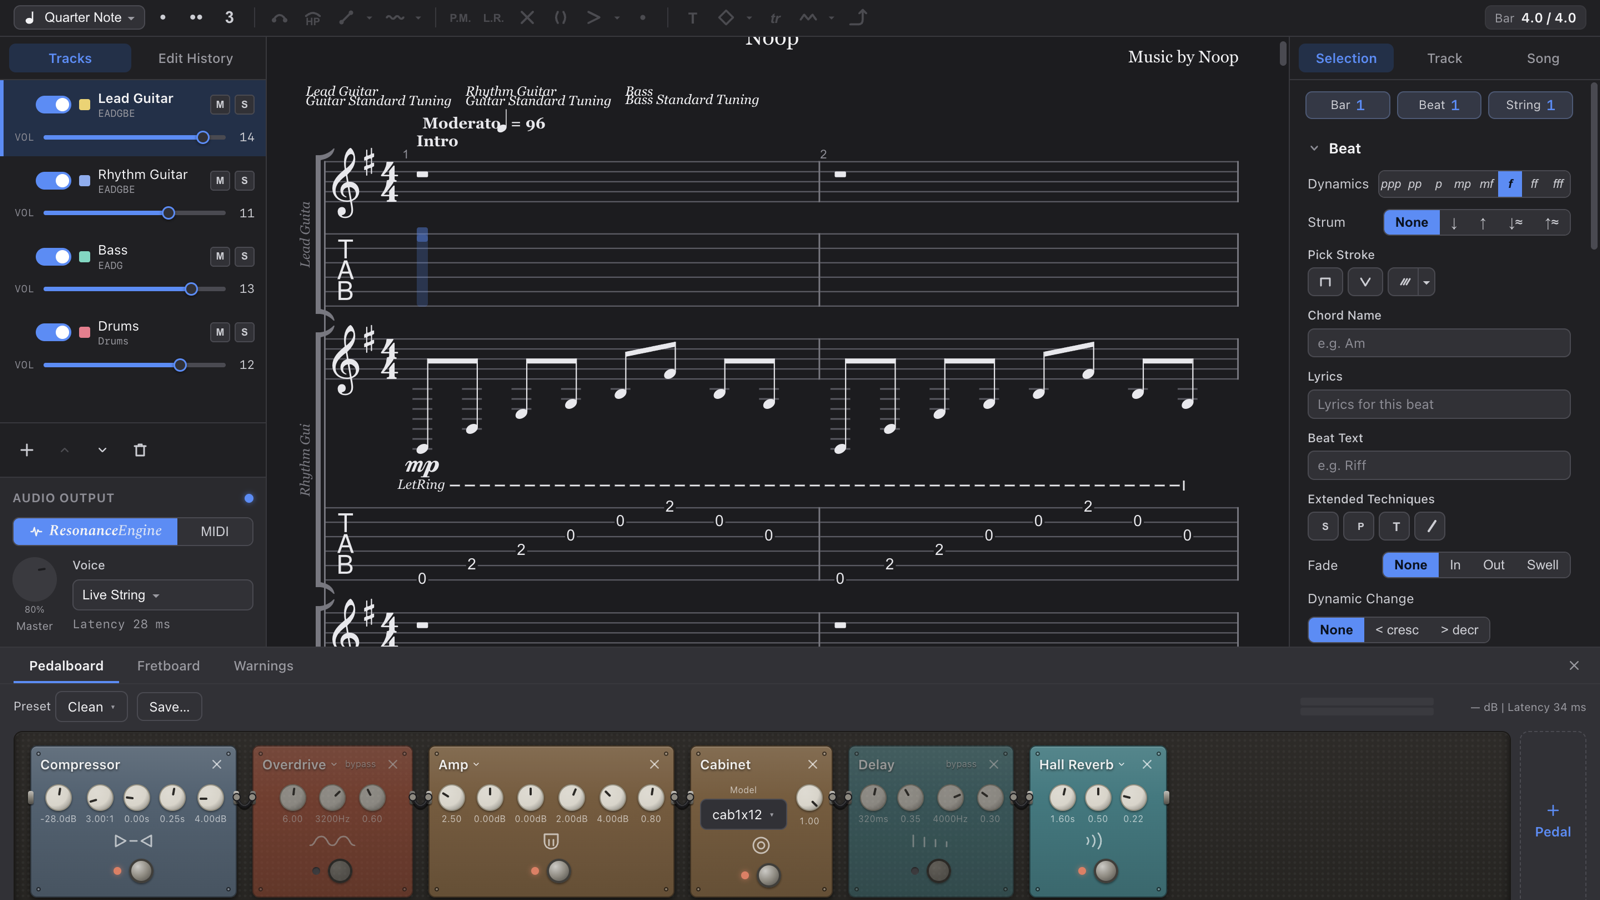This screenshot has width=1600, height=900.
Task: Toggle Rhythm Guitar track enable switch
Action: pyautogui.click(x=53, y=180)
